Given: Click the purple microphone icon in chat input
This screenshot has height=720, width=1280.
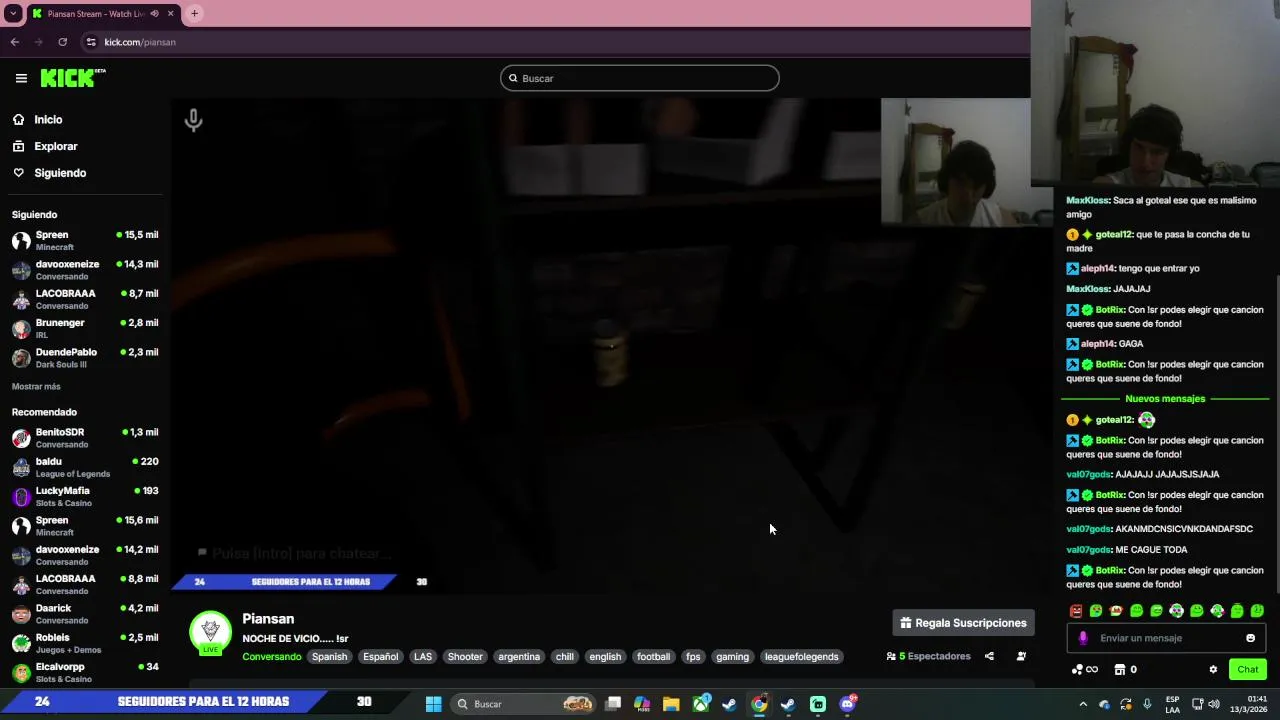Looking at the screenshot, I should tap(1083, 638).
